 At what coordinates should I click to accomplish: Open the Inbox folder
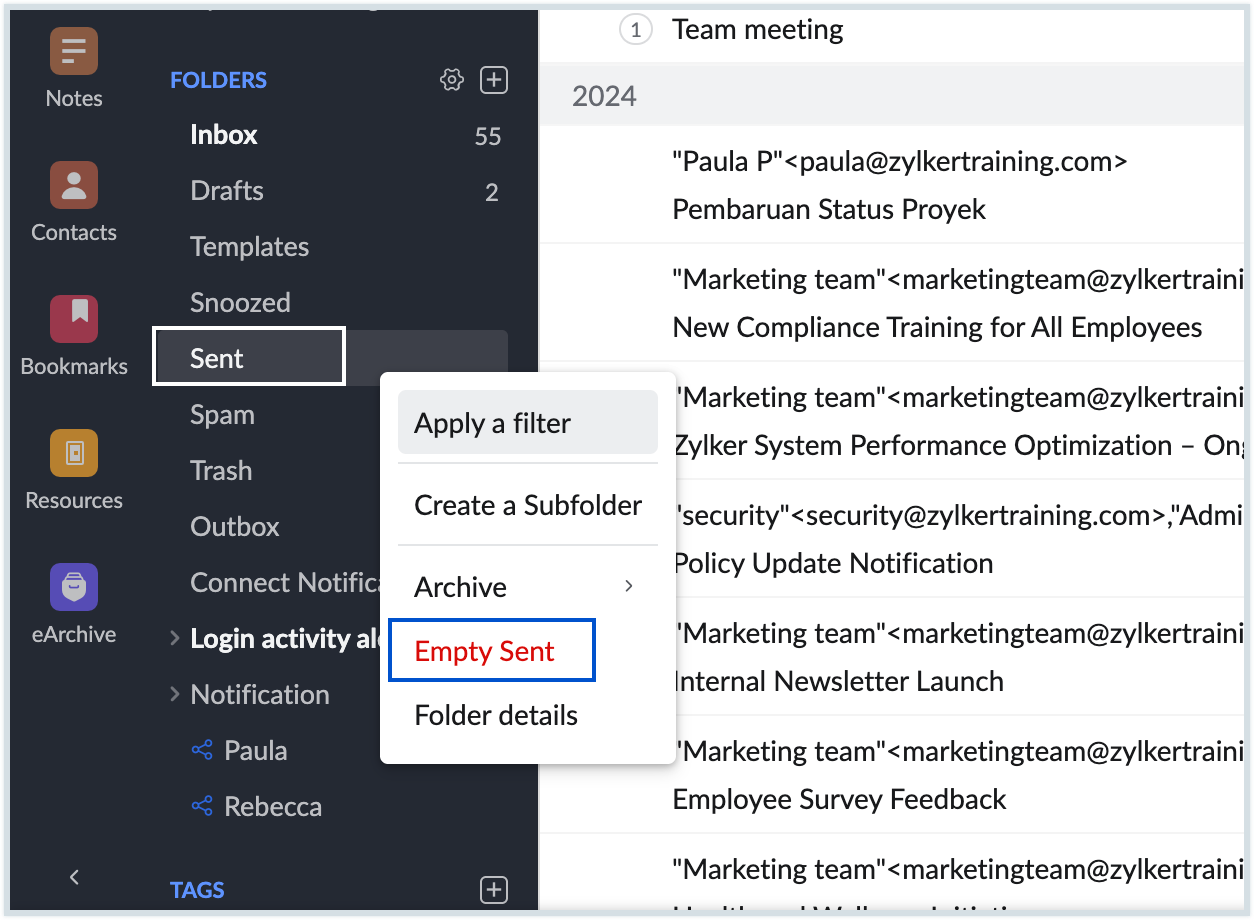[224, 135]
